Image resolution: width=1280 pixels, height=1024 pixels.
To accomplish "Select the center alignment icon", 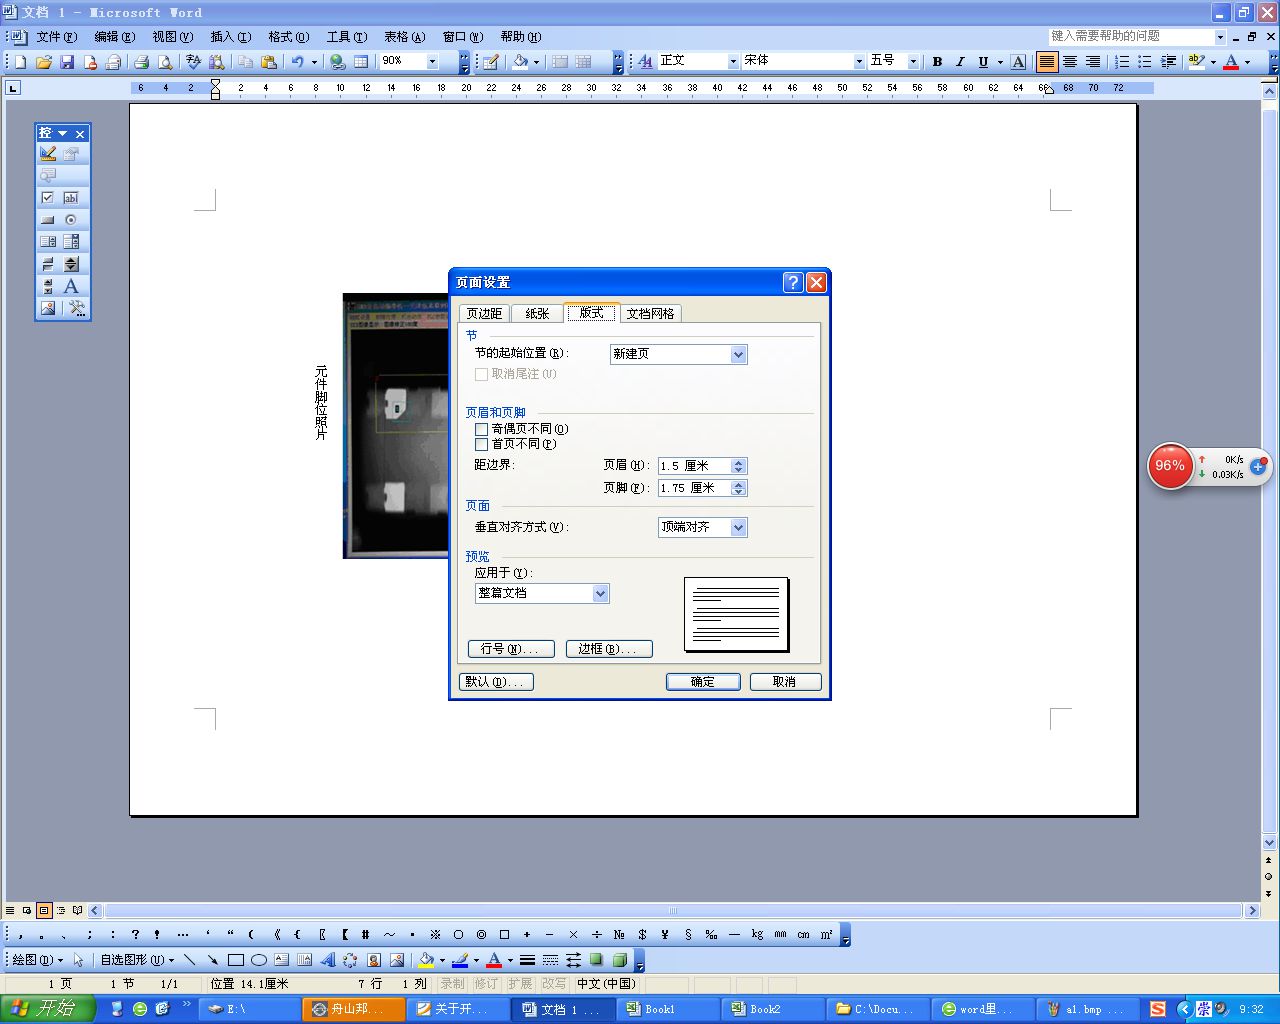I will pos(1069,62).
